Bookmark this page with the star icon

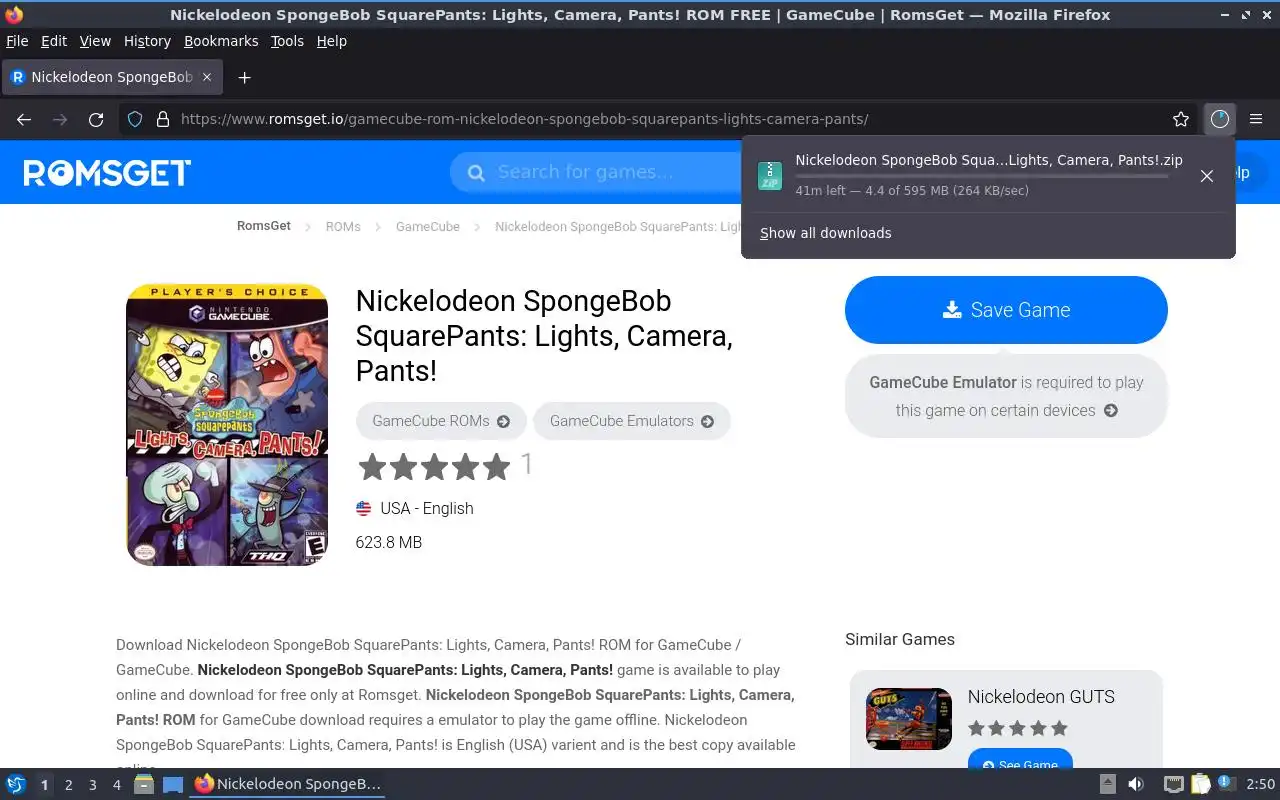tap(1181, 119)
